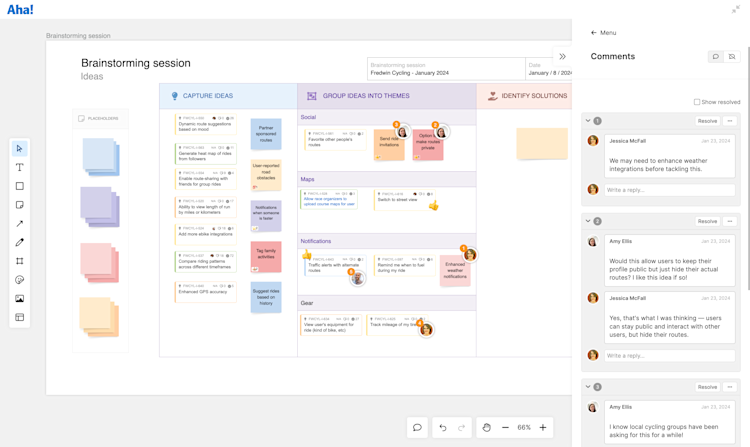The height and width of the screenshot is (447, 750).
Task: Pick the orange placeholder sticky stack
Action: pyautogui.click(x=99, y=317)
